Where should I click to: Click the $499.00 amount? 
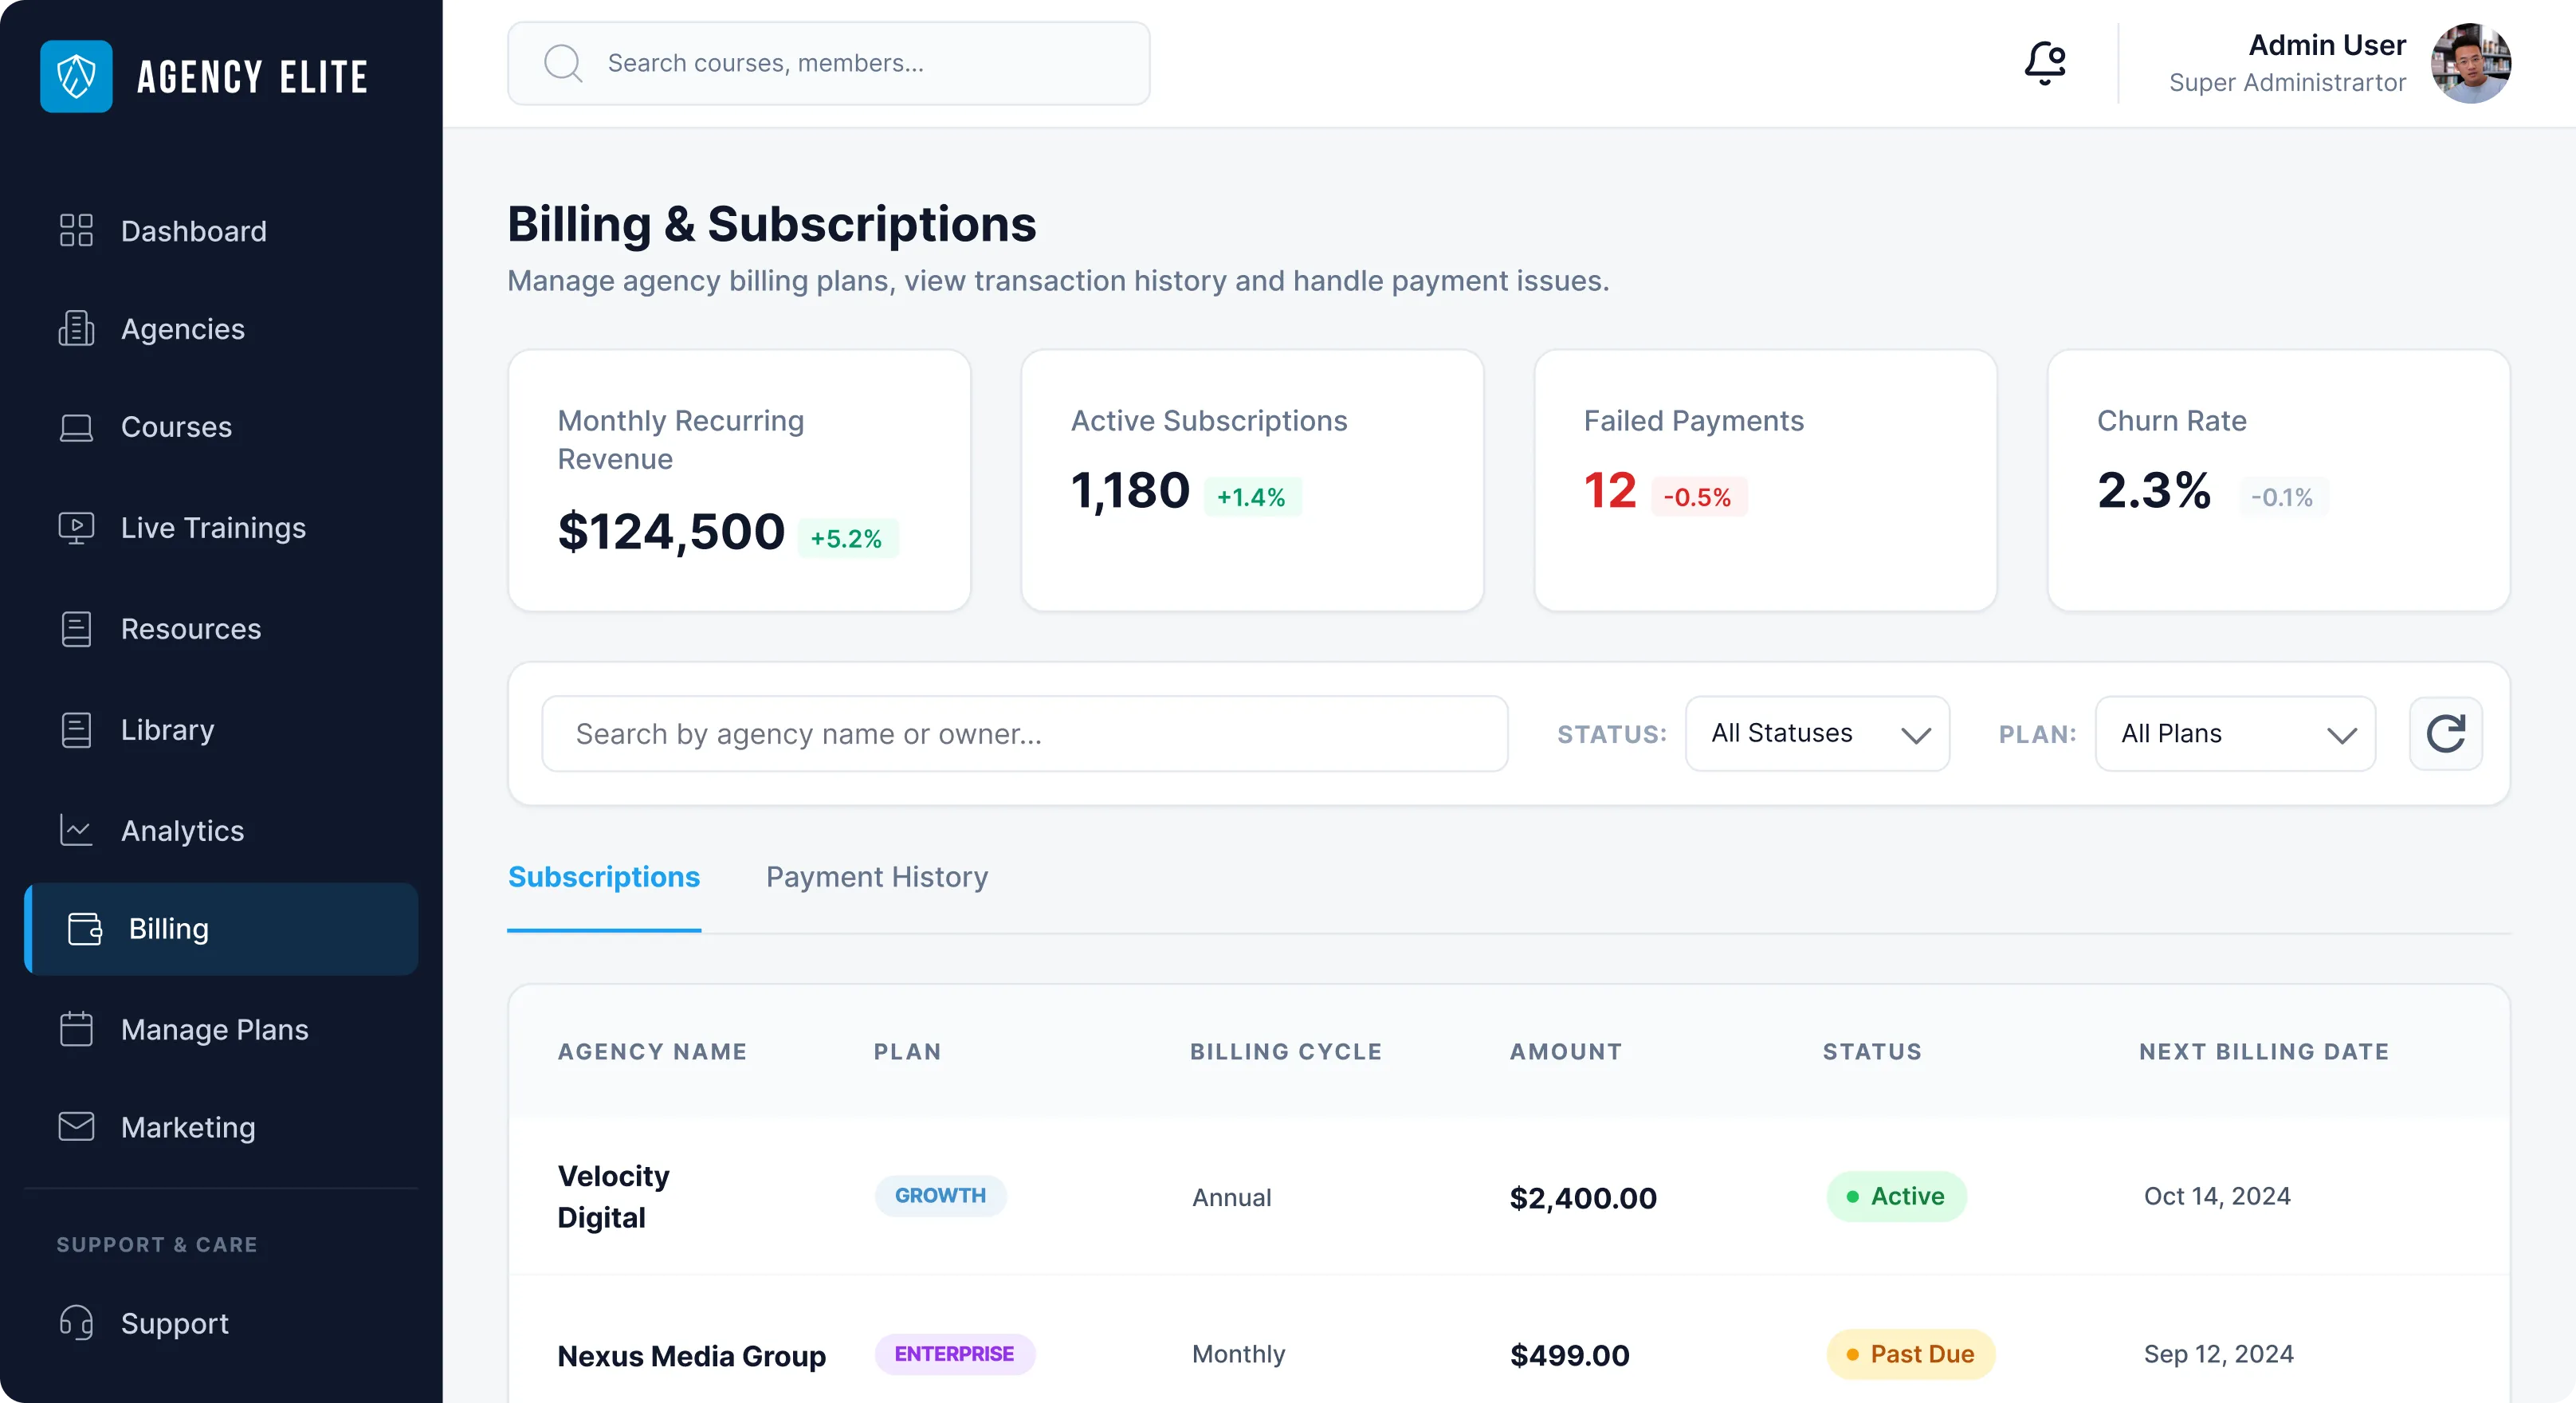click(x=1569, y=1355)
